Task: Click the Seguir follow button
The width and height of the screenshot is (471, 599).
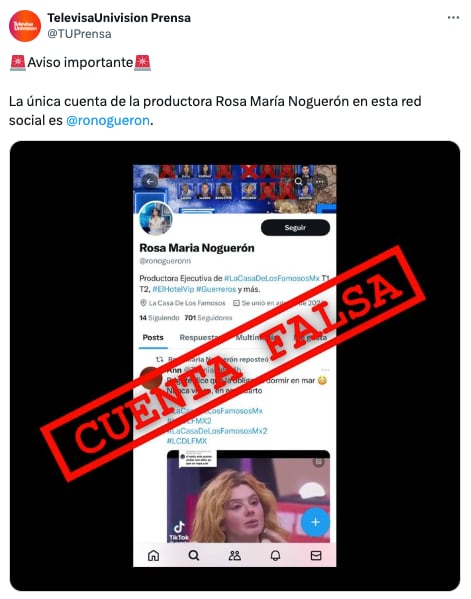Action: point(295,228)
